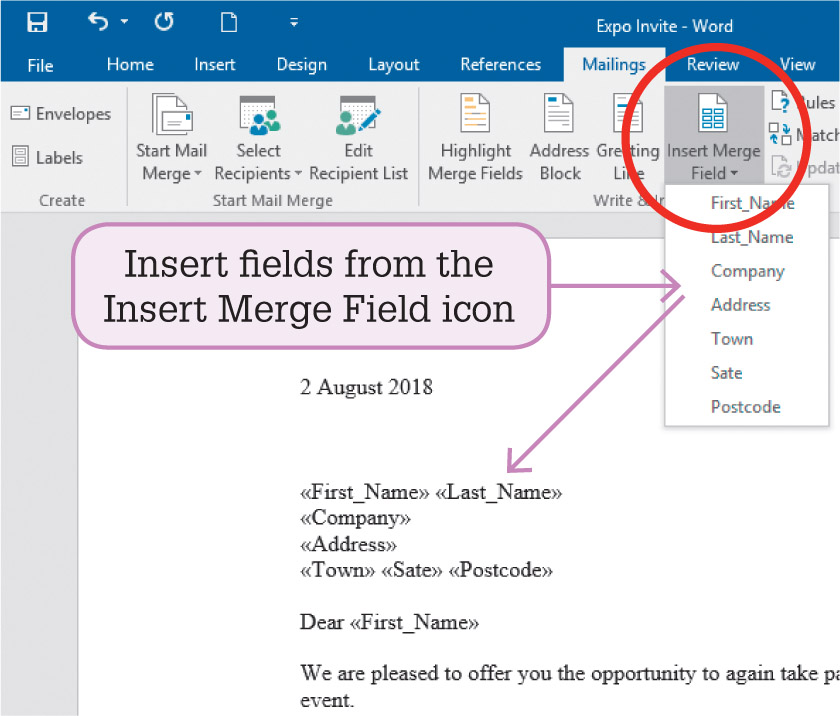
Task: Switch to the Review tab
Action: pyautogui.click(x=712, y=64)
